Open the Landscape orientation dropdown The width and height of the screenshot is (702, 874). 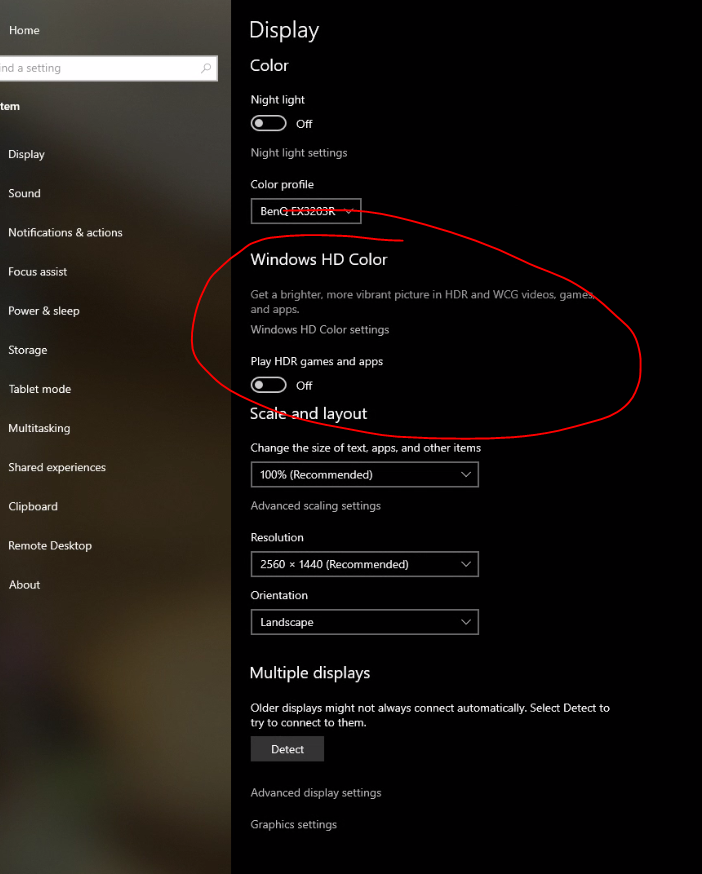pos(365,622)
